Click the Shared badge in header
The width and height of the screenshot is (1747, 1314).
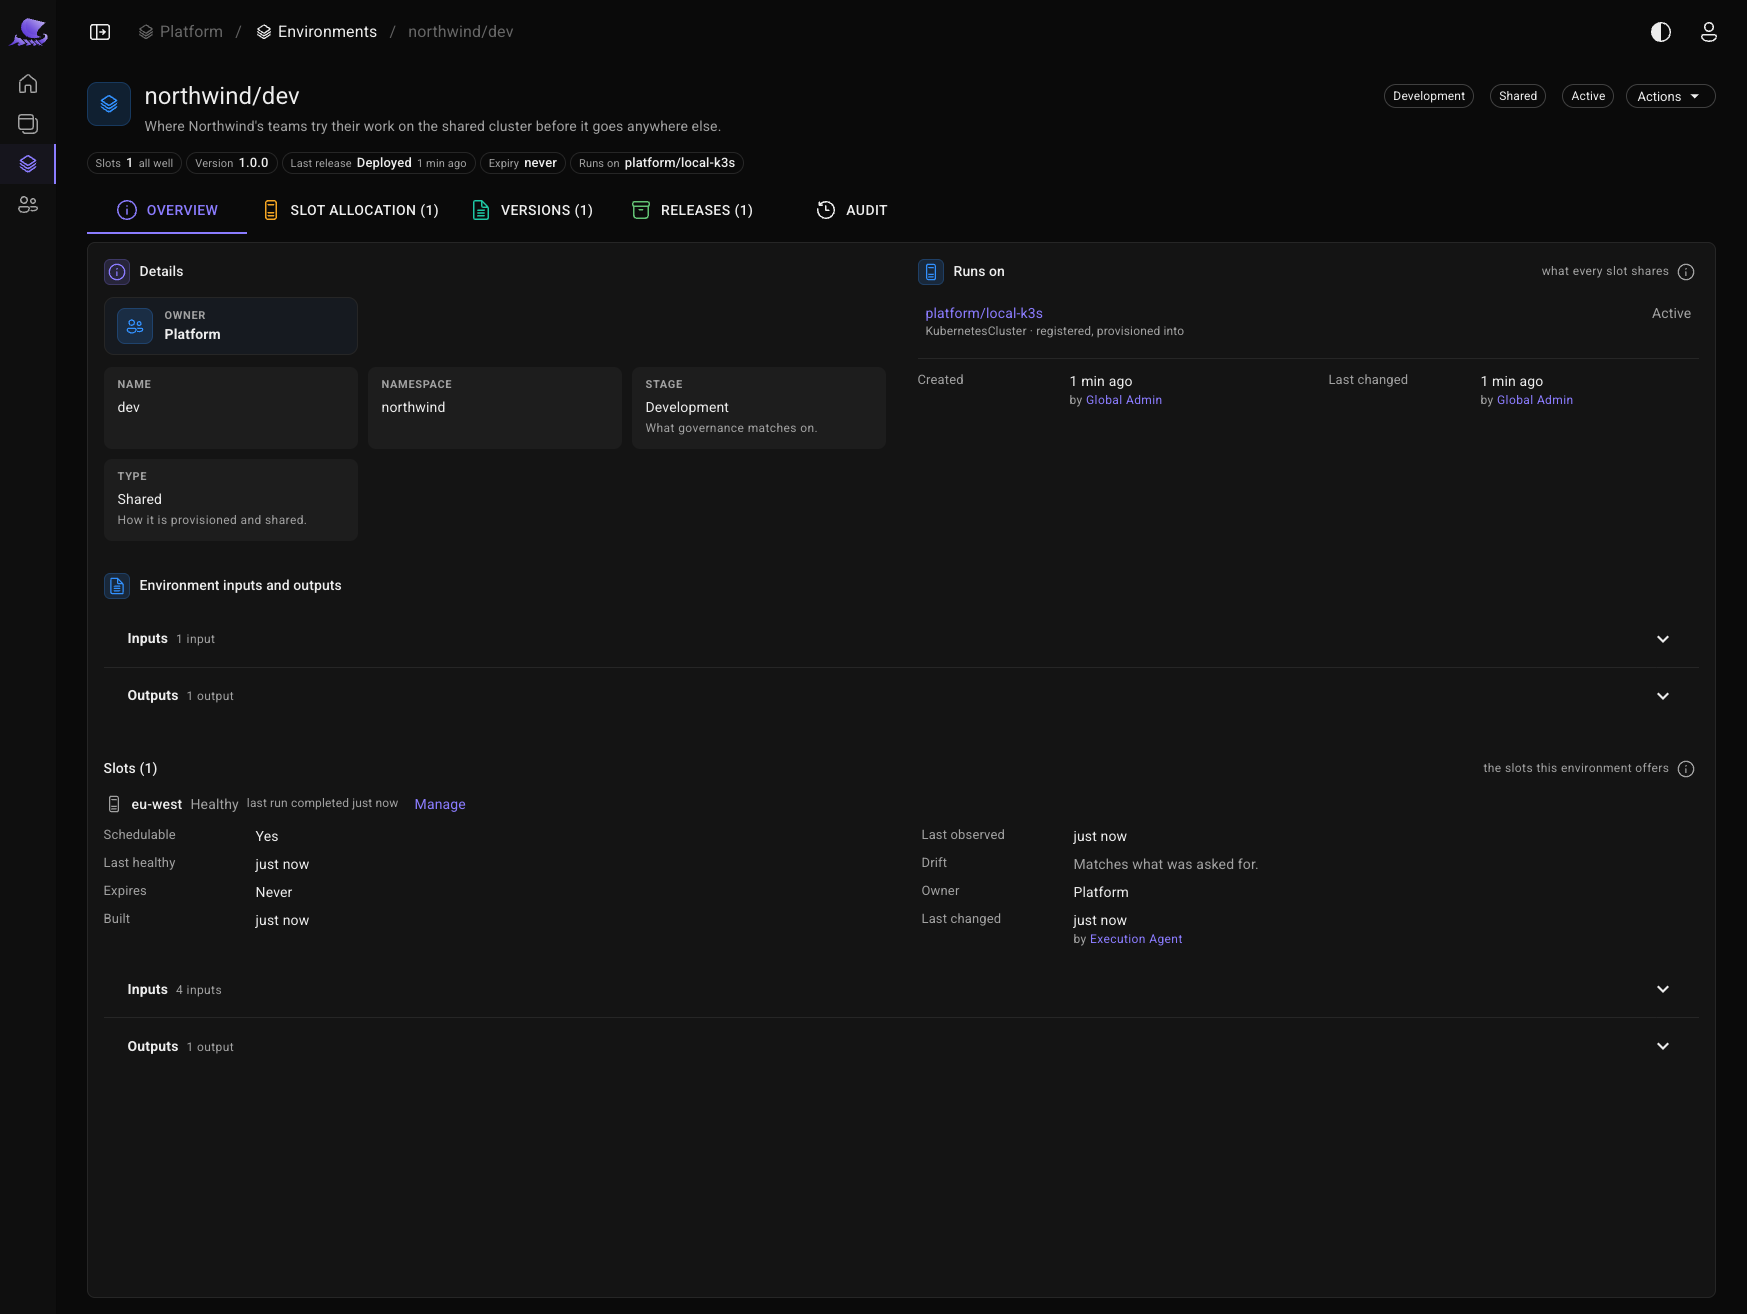pos(1518,96)
